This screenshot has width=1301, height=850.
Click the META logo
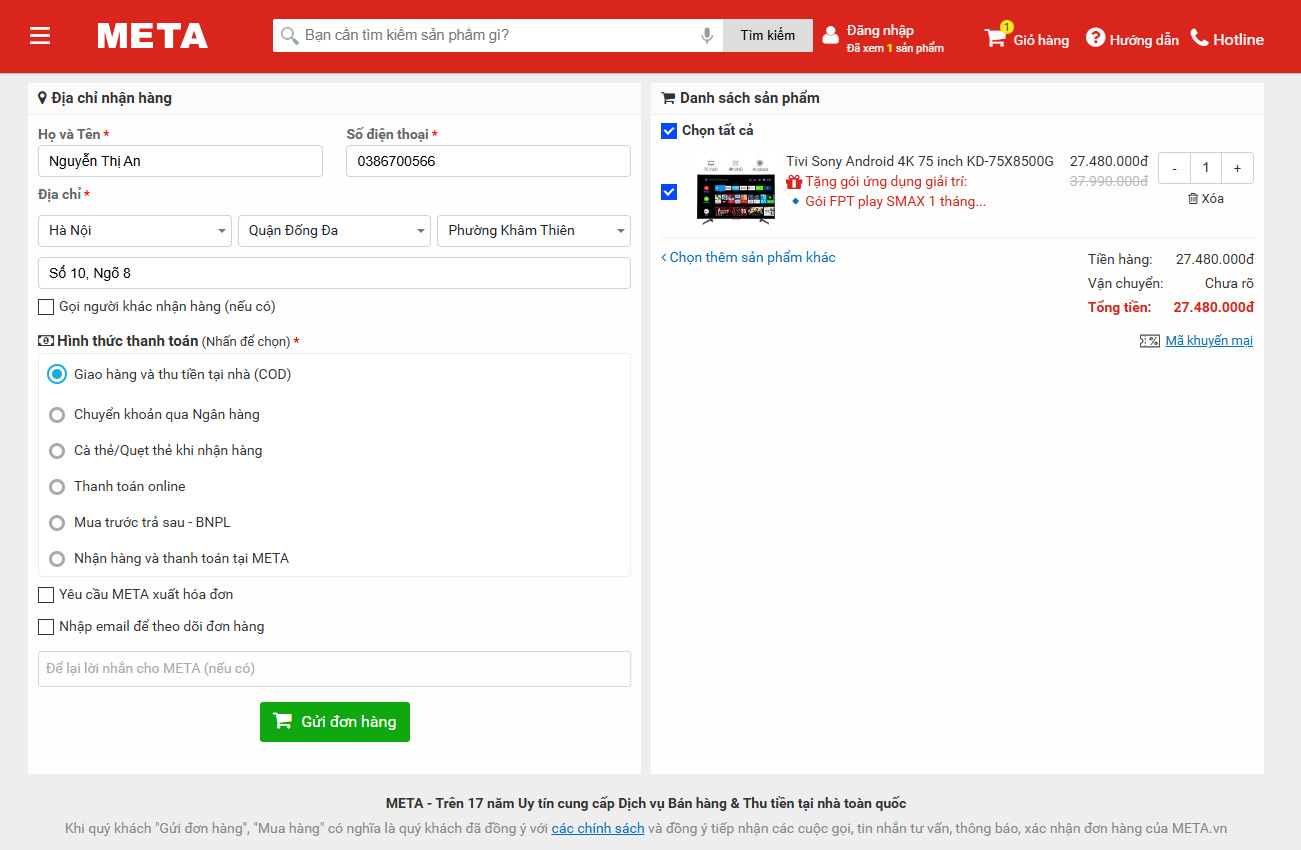pyautogui.click(x=153, y=36)
